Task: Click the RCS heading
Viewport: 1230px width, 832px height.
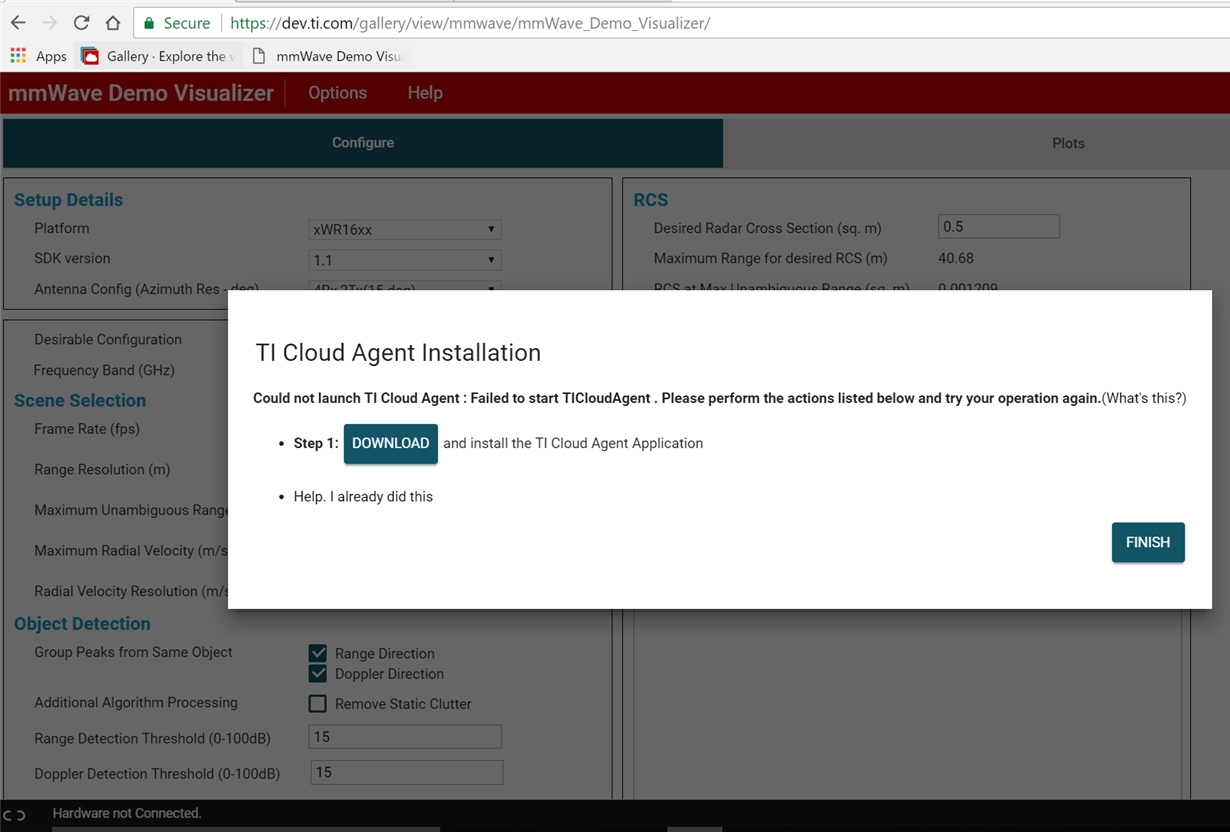Action: pyautogui.click(x=651, y=200)
